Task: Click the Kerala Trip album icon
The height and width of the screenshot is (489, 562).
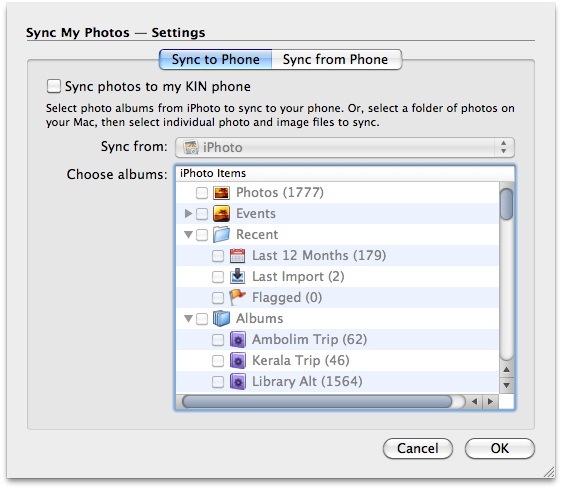Action: click(237, 360)
